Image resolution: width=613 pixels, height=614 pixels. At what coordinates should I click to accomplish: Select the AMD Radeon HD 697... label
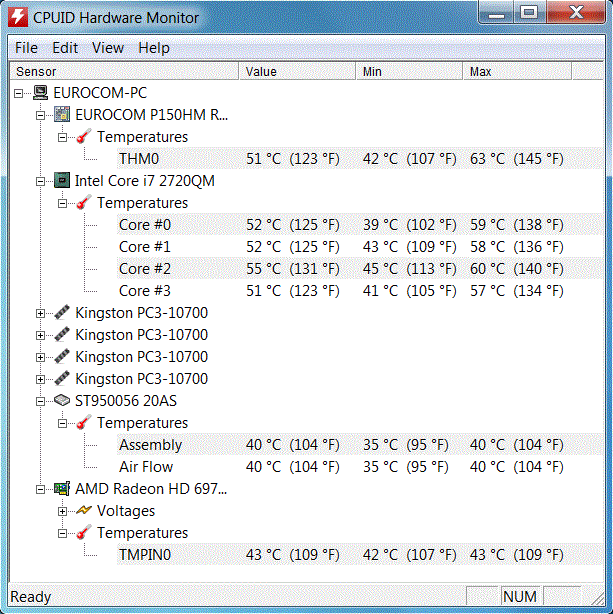point(151,489)
